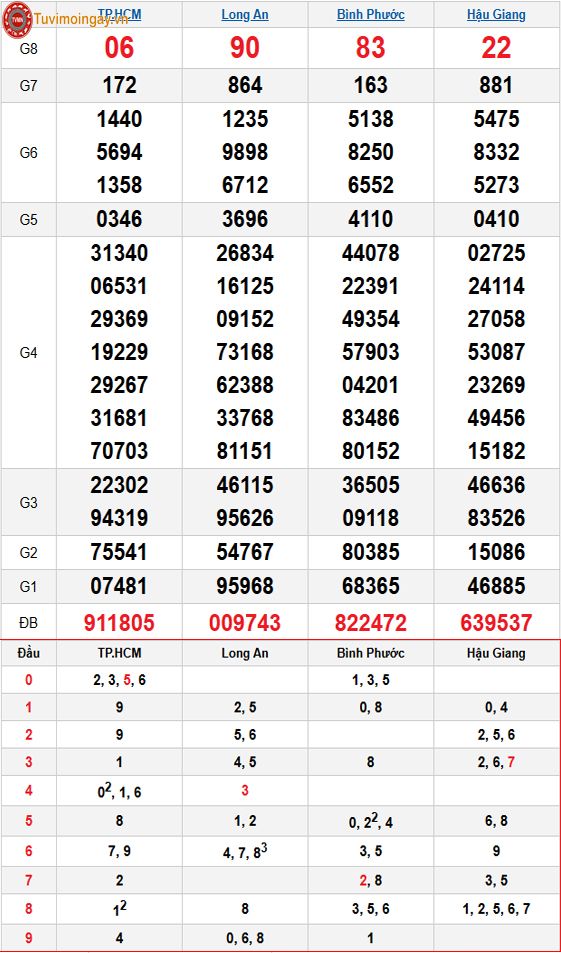This screenshot has width=561, height=953.
Task: Click TP.HCM G8 number 06
Action: tap(119, 48)
